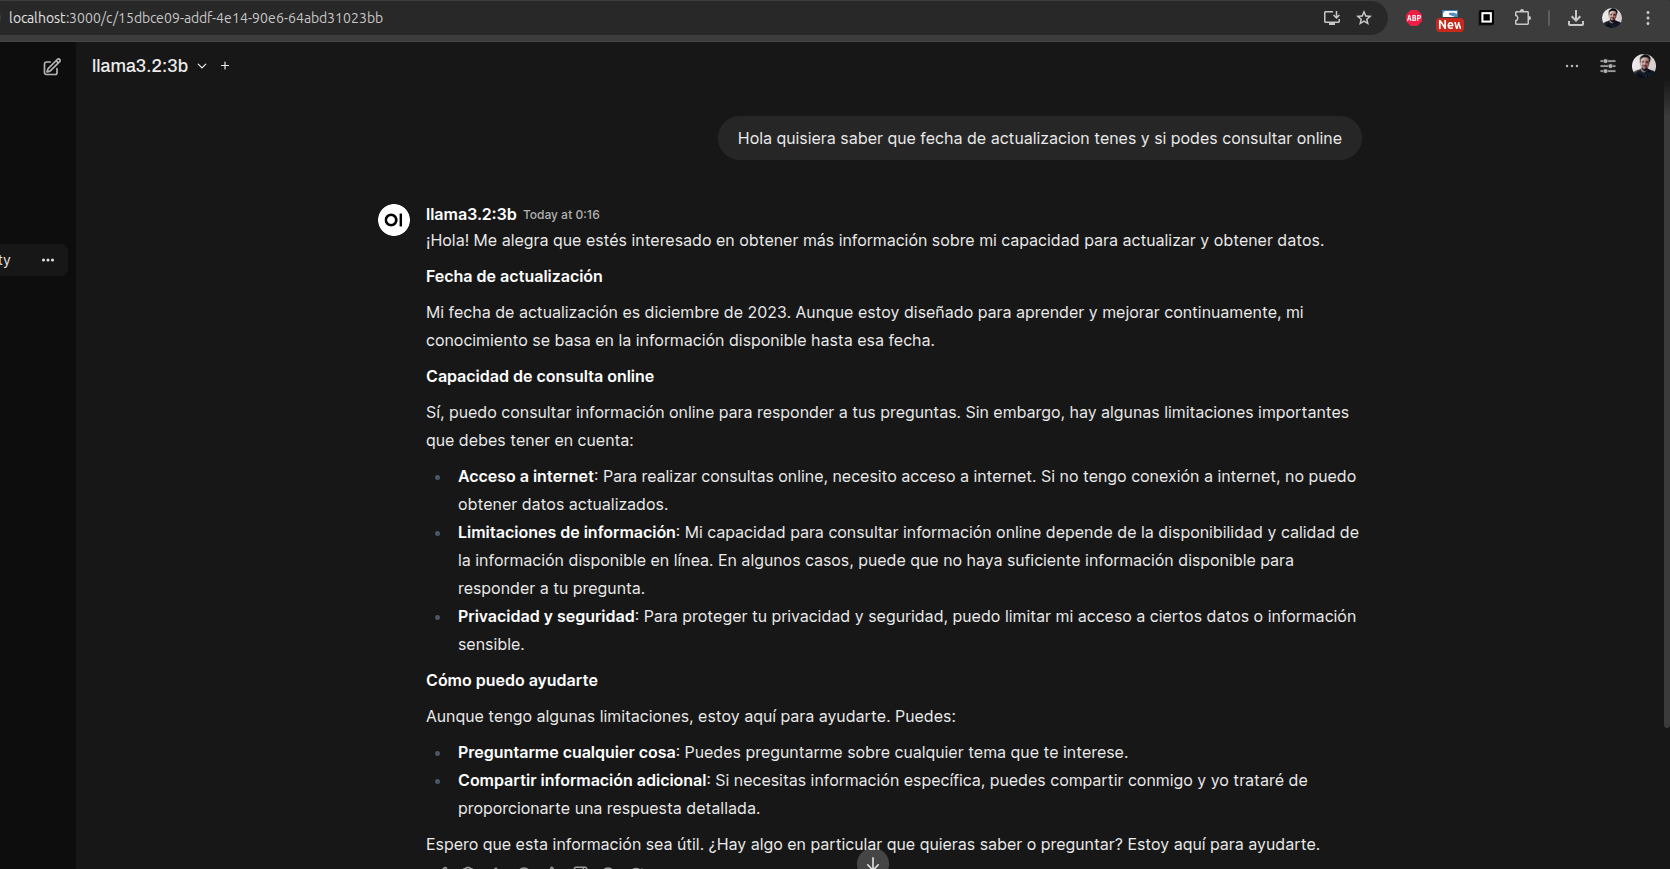
Task: Click the localhost URL in address bar
Action: (196, 18)
